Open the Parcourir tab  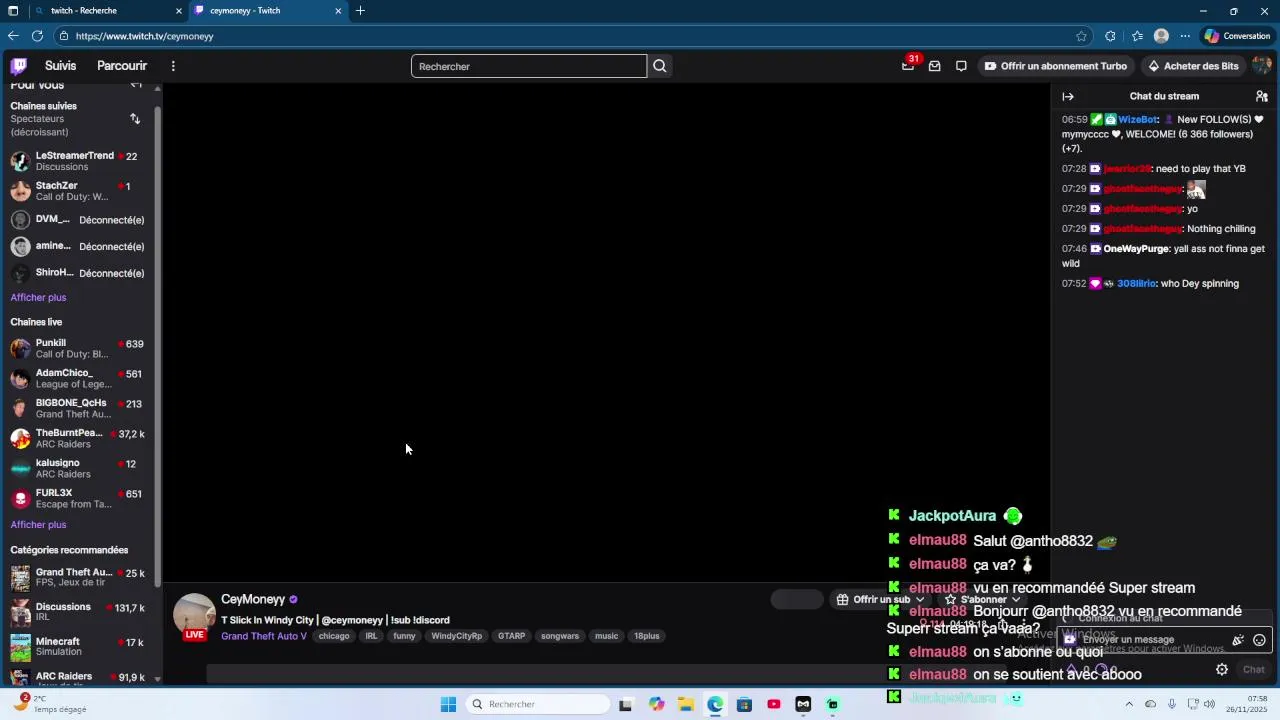point(122,66)
